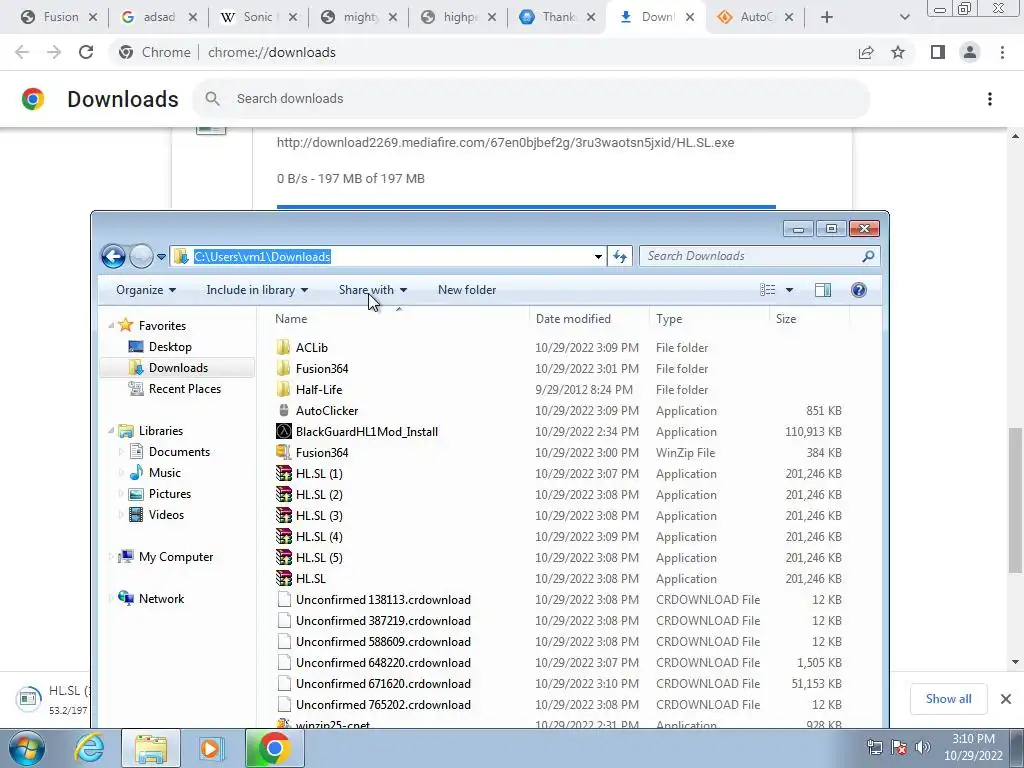Select Unconfirmed 671620.crdownload file
Image resolution: width=1024 pixels, height=768 pixels.
click(x=383, y=684)
